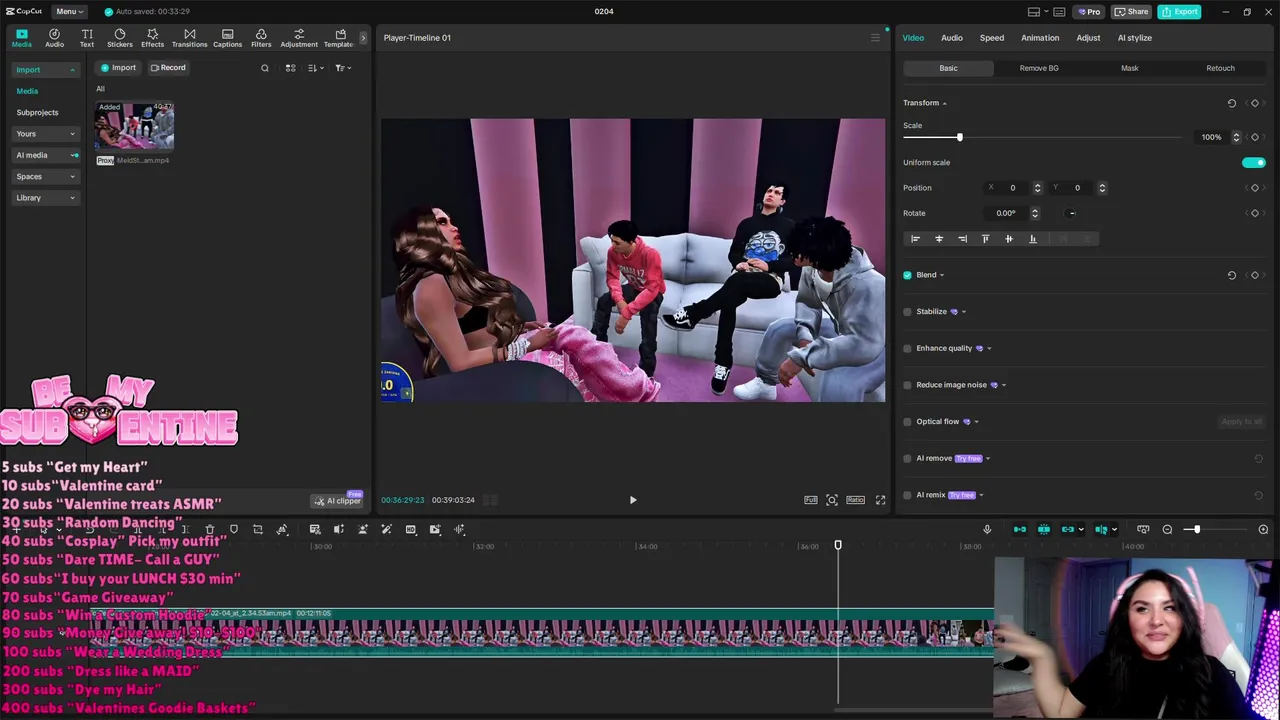Switch to the Animation tab
The height and width of the screenshot is (720, 1280).
click(x=1040, y=38)
